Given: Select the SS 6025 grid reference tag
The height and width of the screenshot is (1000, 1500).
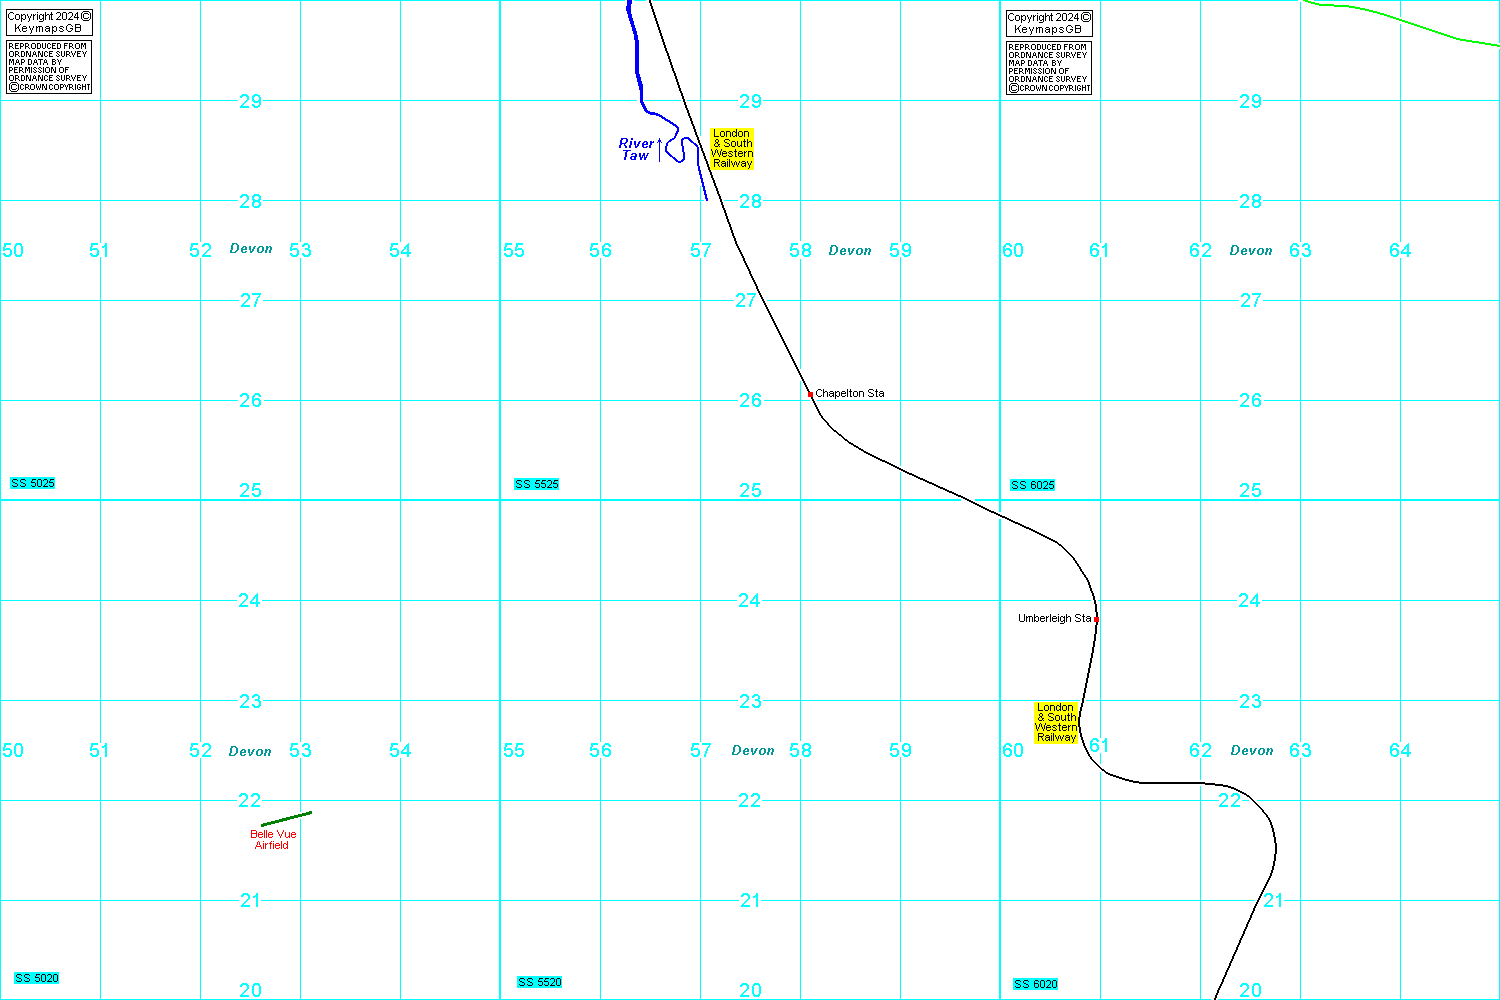Looking at the screenshot, I should (x=1033, y=486).
